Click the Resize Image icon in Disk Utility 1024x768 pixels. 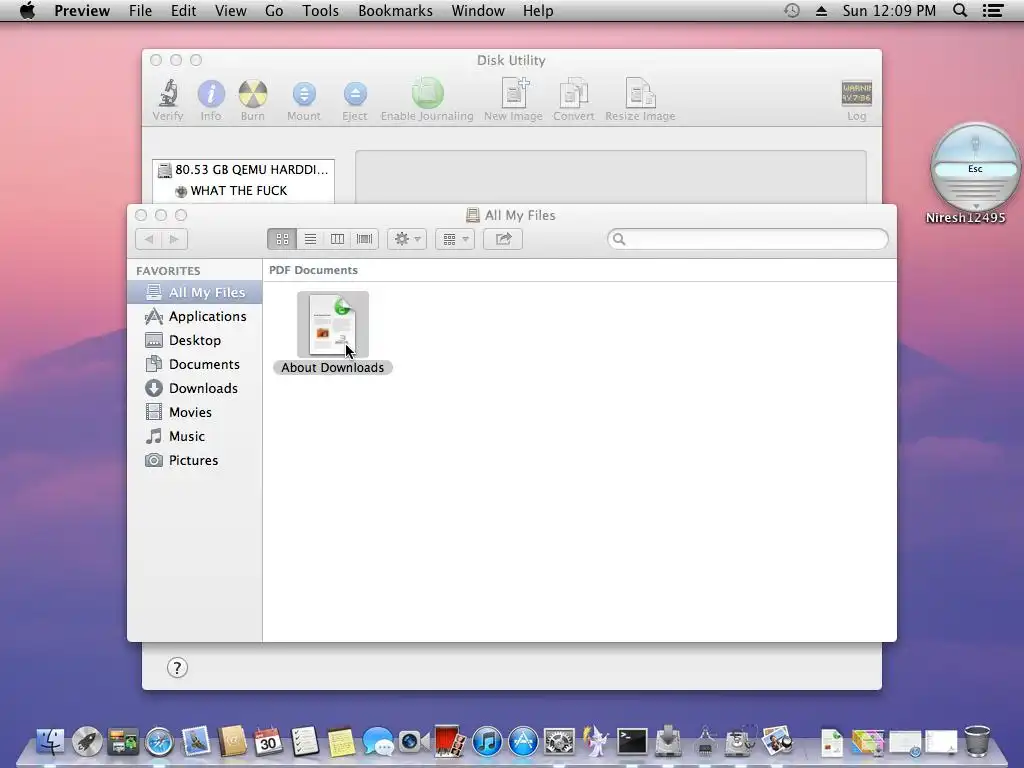coord(640,92)
